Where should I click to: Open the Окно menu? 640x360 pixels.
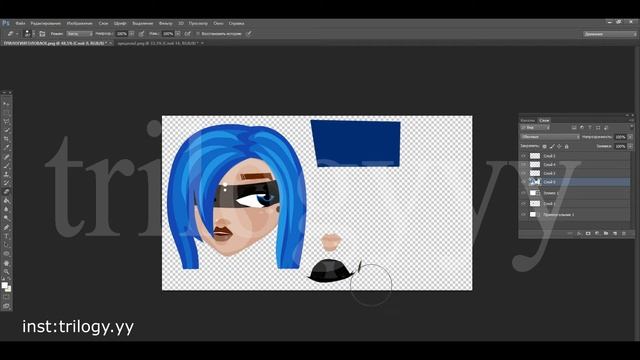218,24
